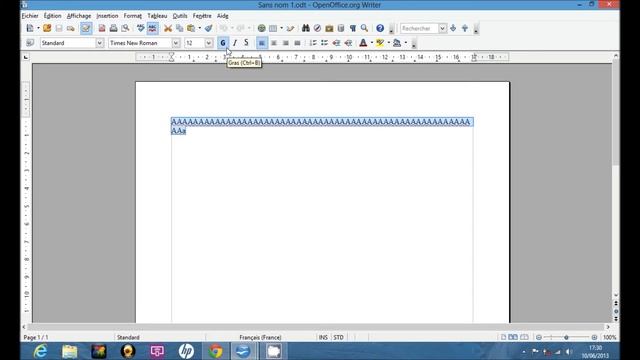Open the Édition menu
This screenshot has width=640, height=360.
point(52,16)
